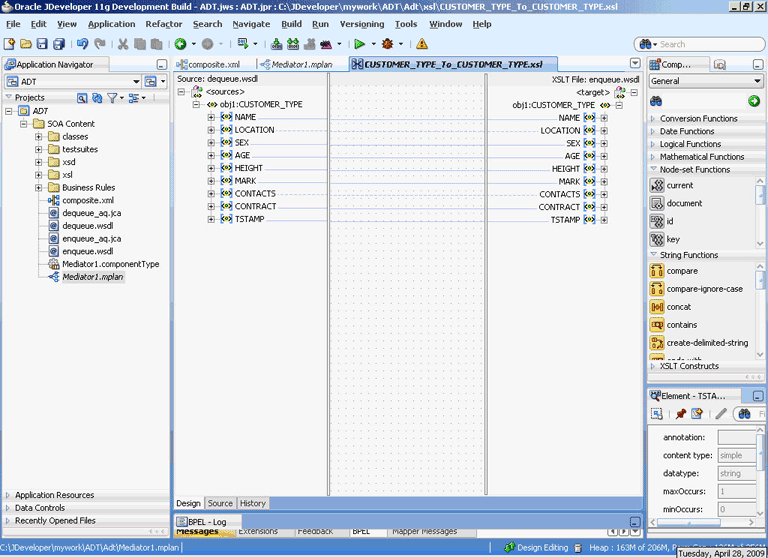Select the concat string function
The image size is (768, 558).
click(678, 307)
